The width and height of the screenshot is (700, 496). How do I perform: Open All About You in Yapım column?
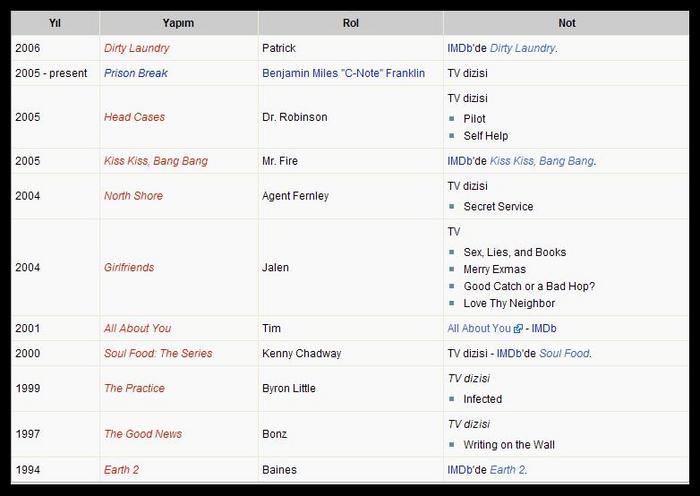137,328
